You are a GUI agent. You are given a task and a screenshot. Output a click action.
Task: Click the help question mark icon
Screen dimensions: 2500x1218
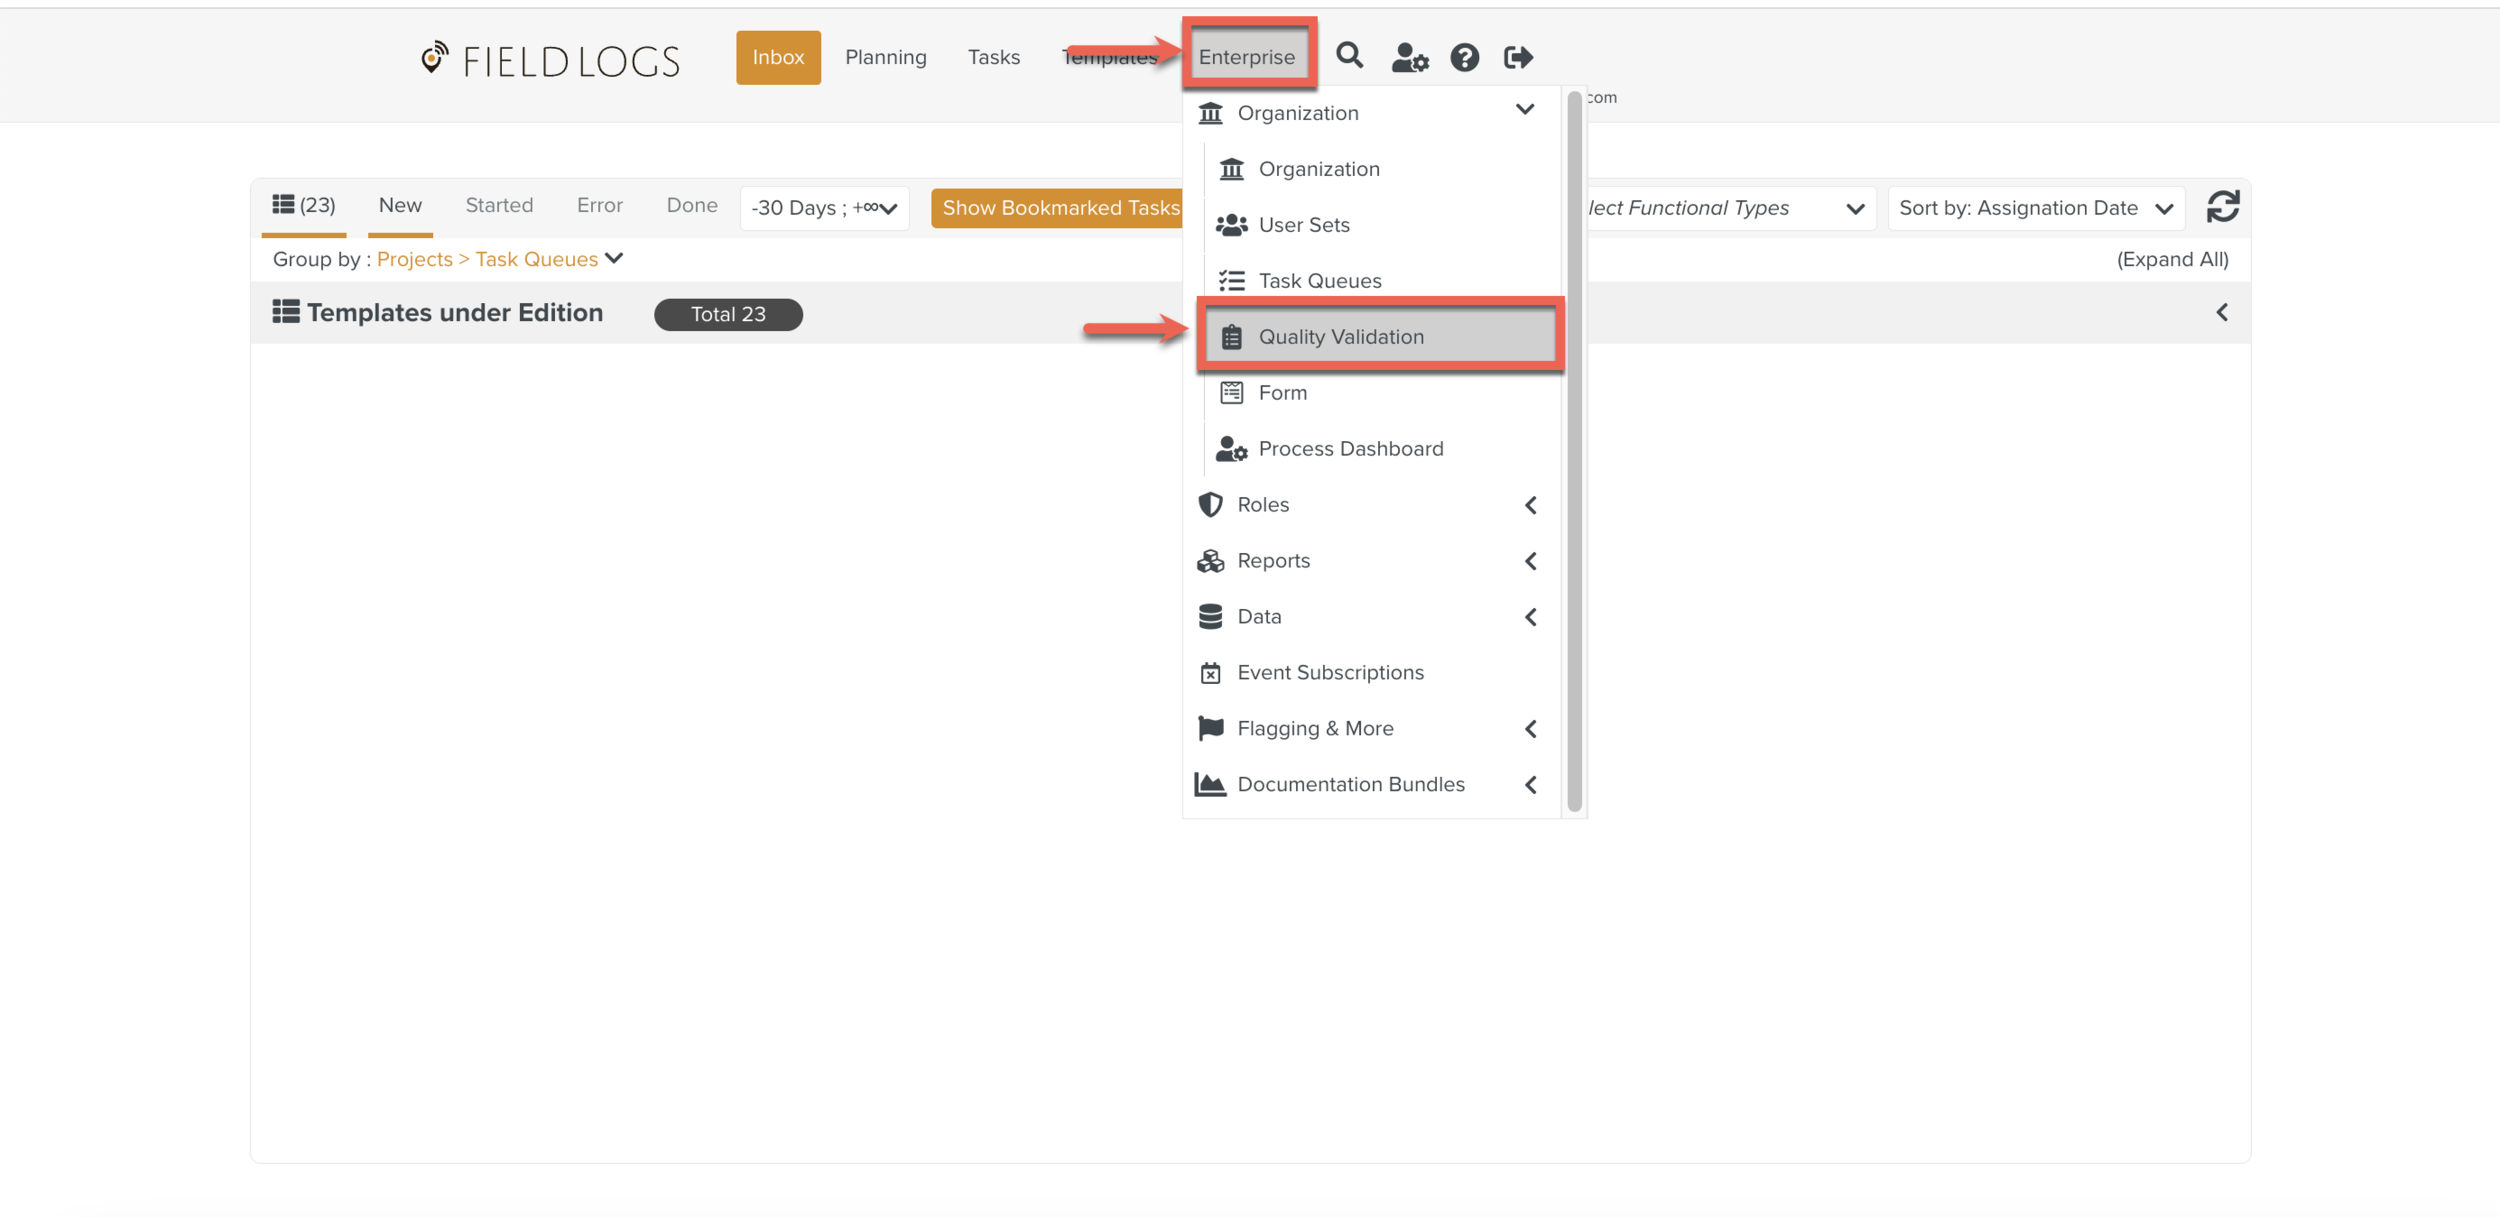click(1464, 58)
